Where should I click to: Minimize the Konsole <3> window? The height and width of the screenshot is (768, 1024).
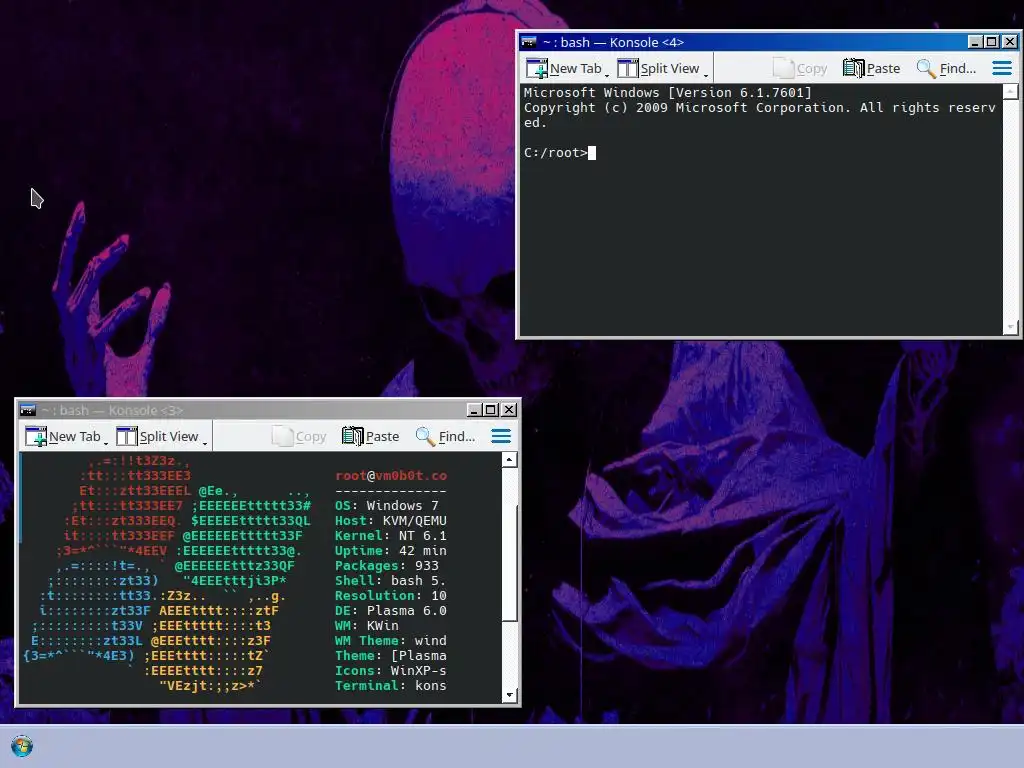point(474,410)
